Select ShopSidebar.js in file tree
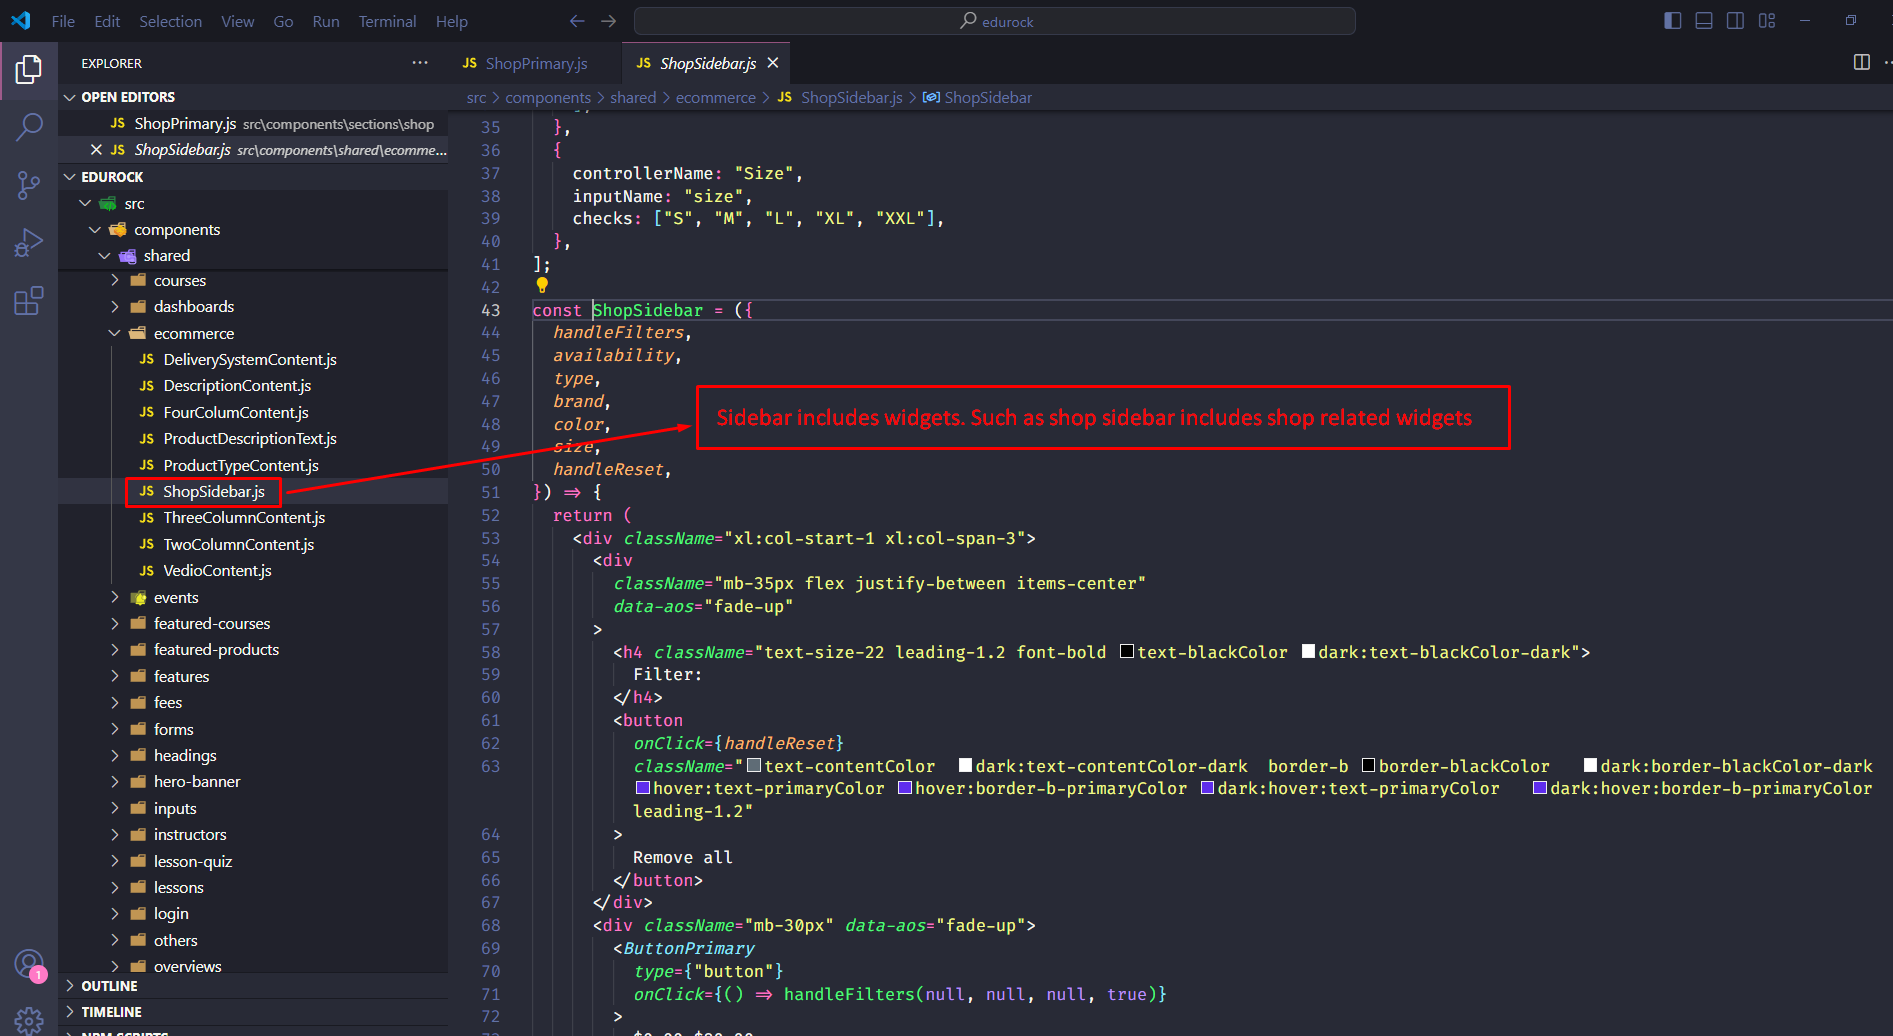The height and width of the screenshot is (1036, 1893). [x=214, y=491]
